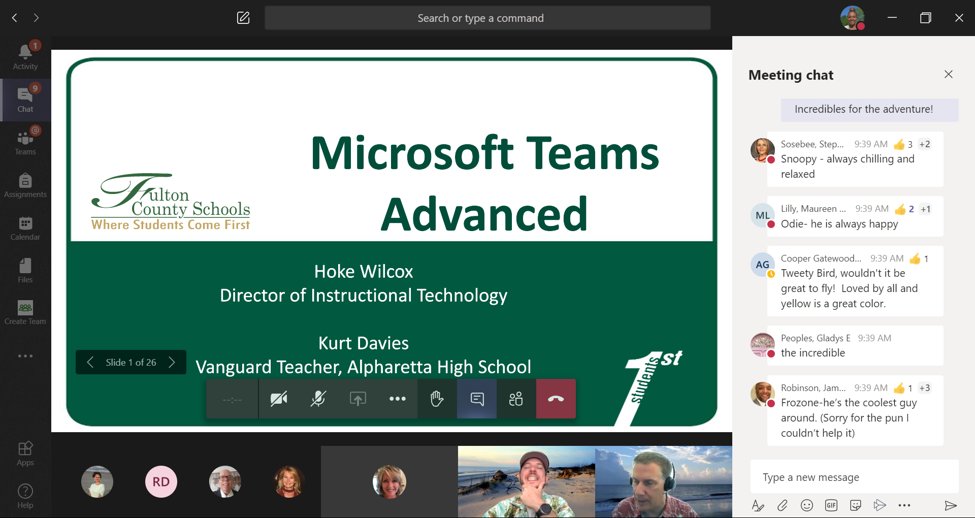Expand +3 reactions on Frozone message

tap(925, 388)
